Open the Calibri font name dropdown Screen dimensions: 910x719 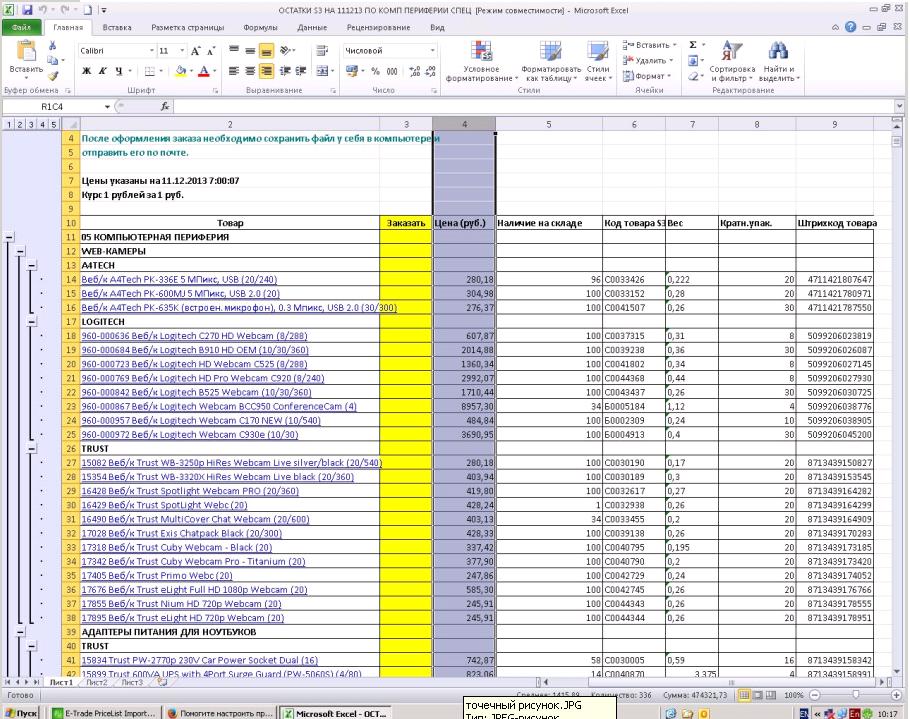tap(152, 51)
